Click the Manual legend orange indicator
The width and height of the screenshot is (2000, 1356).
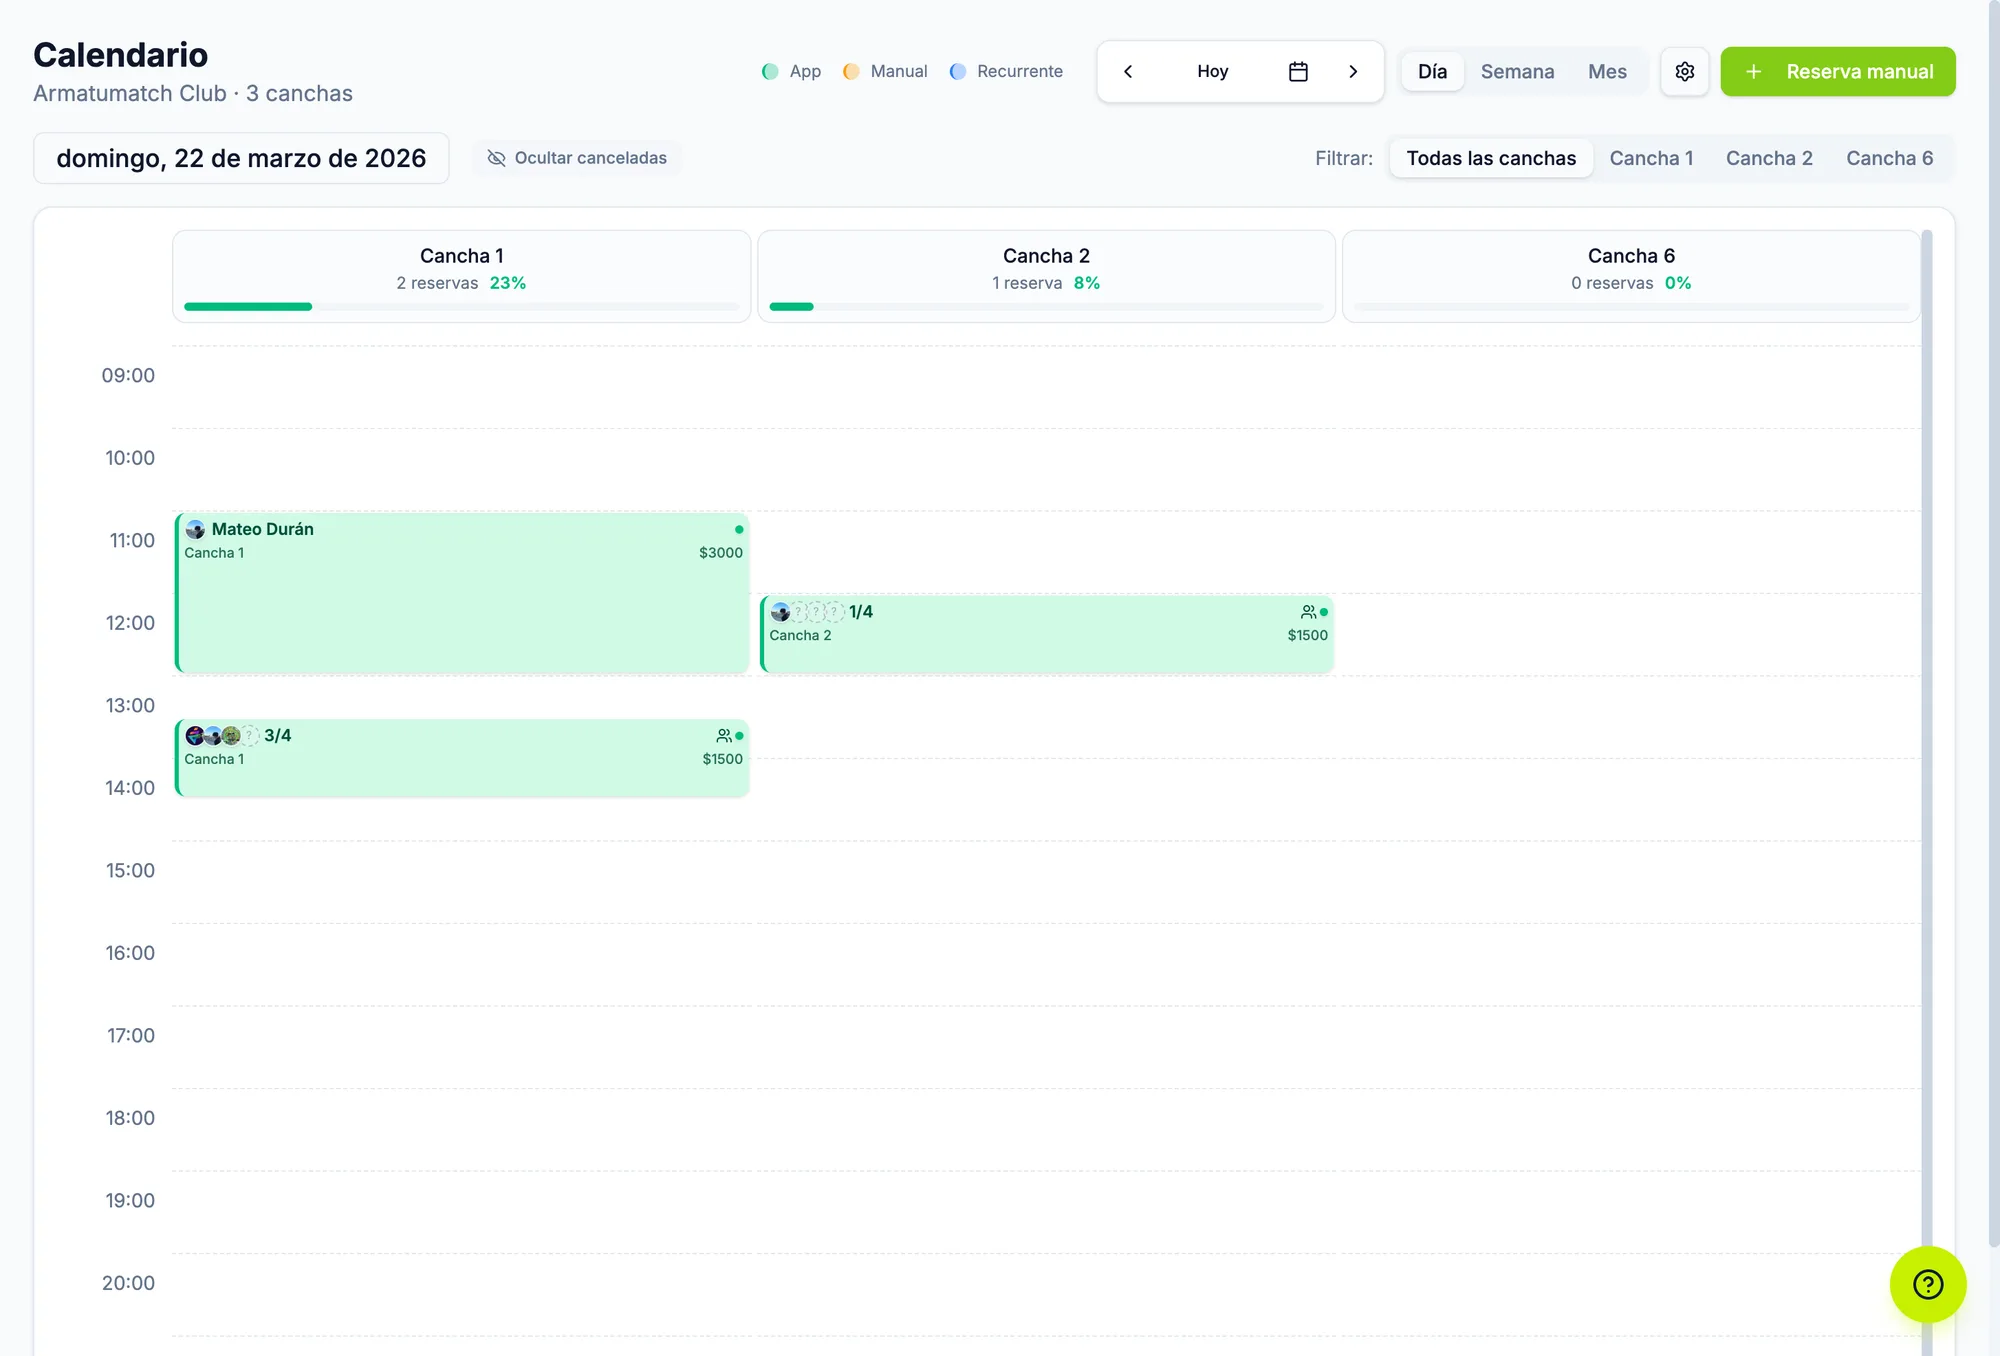(851, 71)
